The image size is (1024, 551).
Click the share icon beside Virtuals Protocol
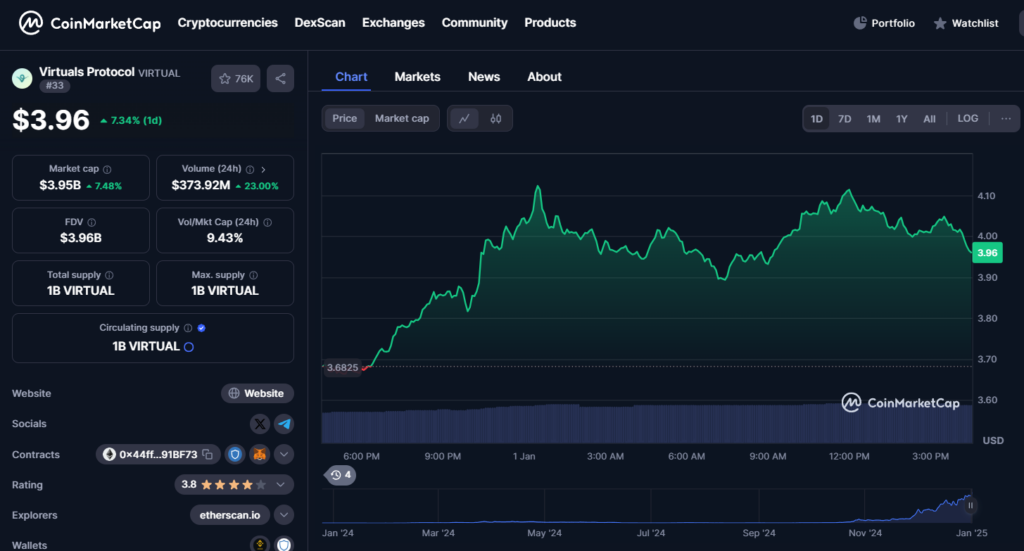tap(280, 79)
